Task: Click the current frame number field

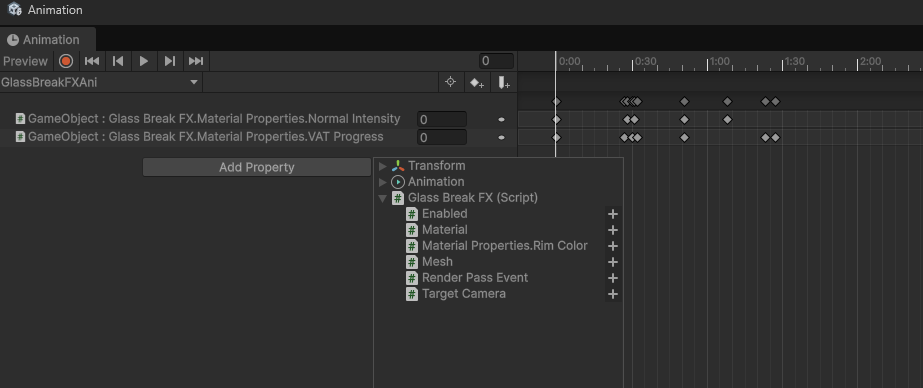Action: pos(496,61)
